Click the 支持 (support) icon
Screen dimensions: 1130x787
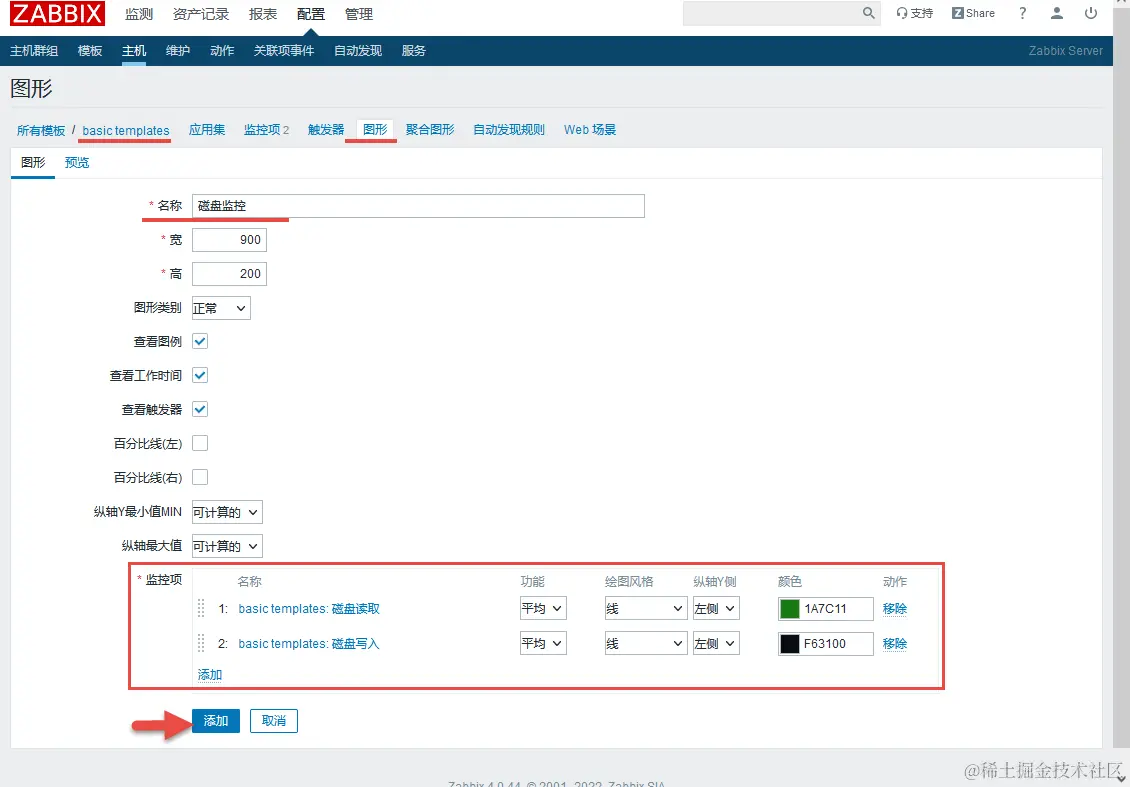click(x=915, y=13)
